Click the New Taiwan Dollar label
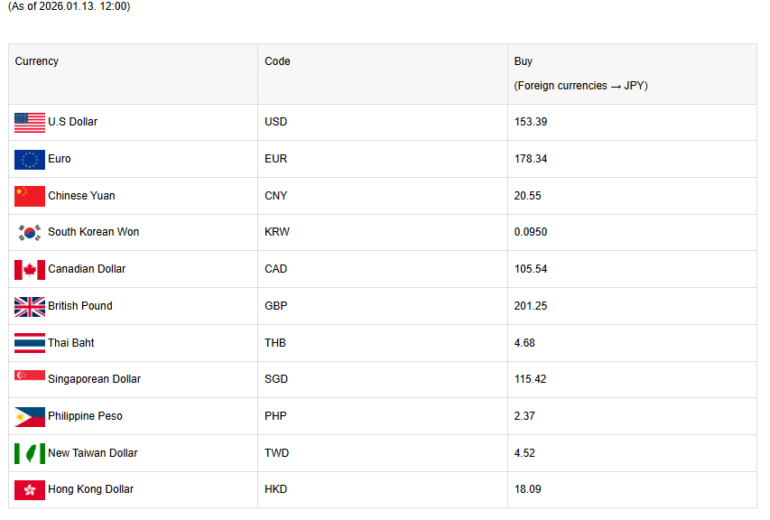 (93, 453)
